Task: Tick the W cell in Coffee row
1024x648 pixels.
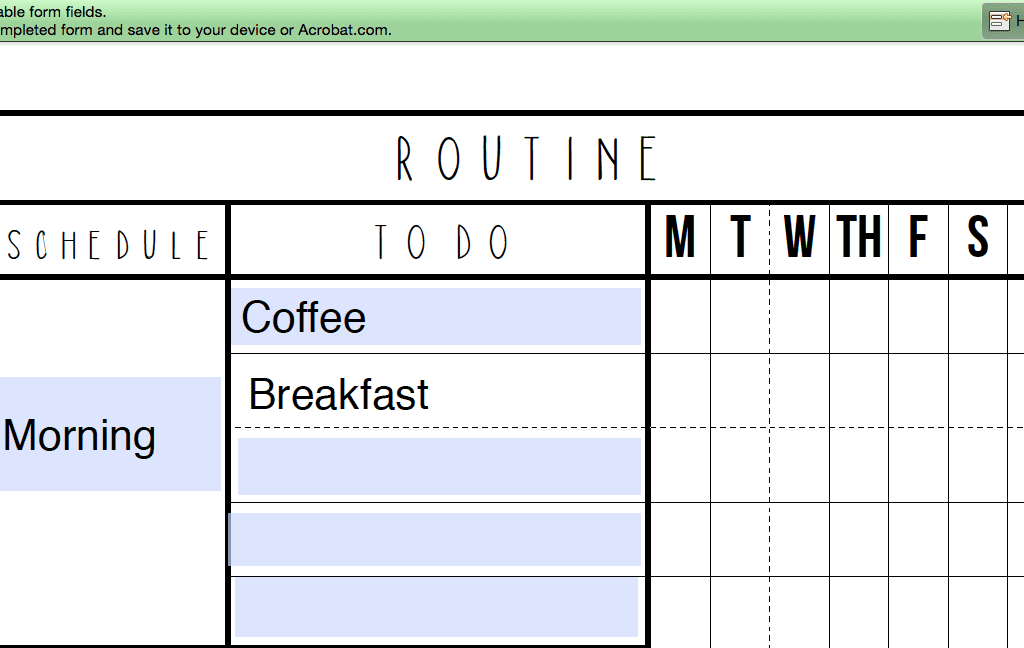Action: point(799,317)
